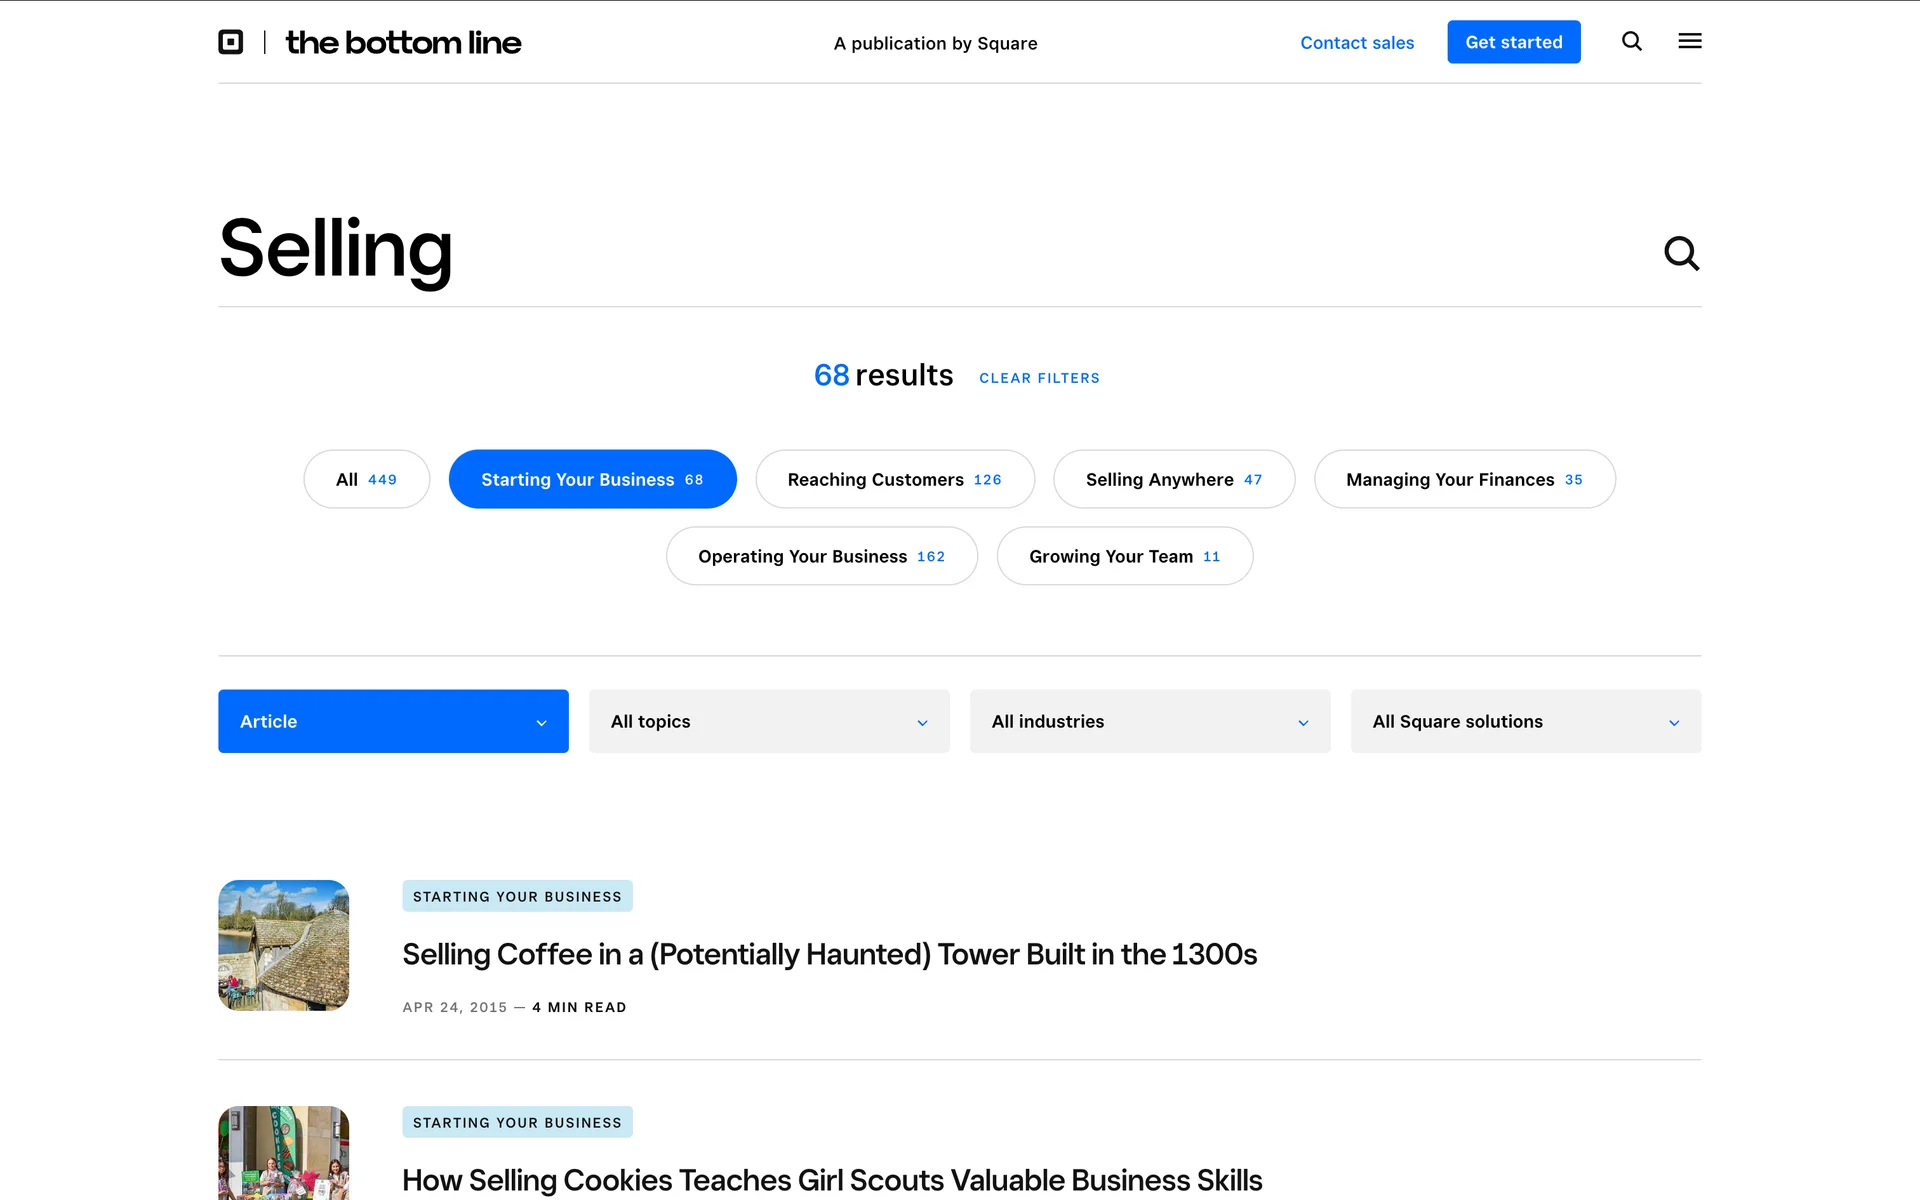Click the Square logo icon
Screen dimensions: 1920x1200
(231, 42)
